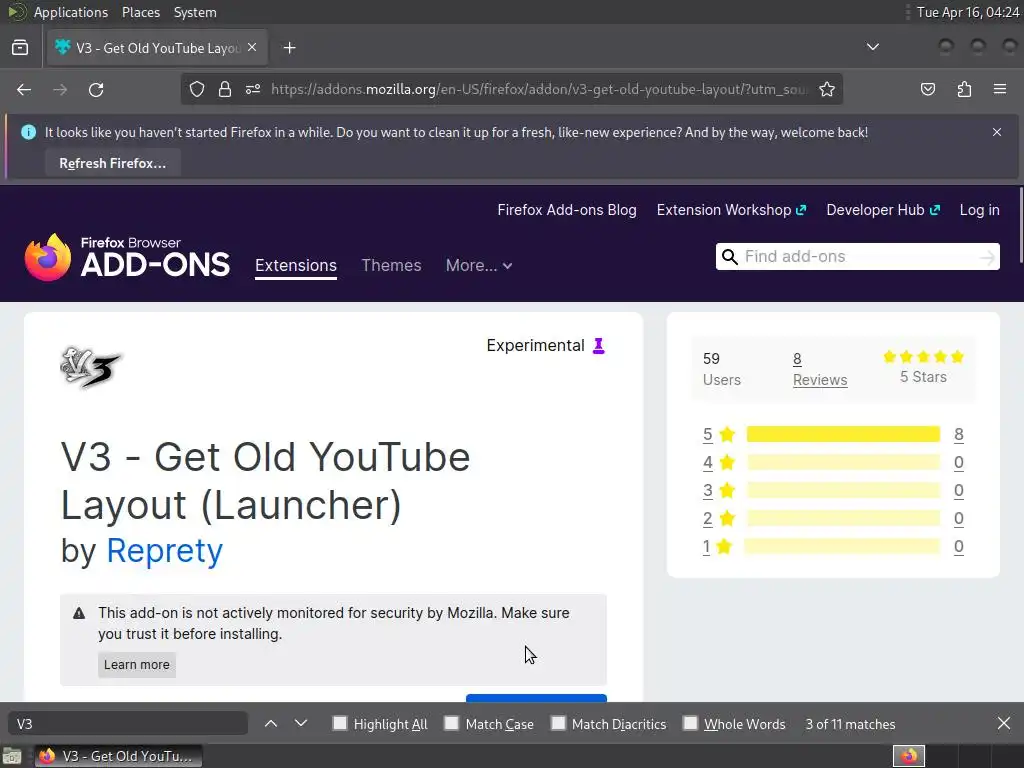The width and height of the screenshot is (1024, 768).
Task: Open a new tab with plus icon
Action: click(x=289, y=48)
